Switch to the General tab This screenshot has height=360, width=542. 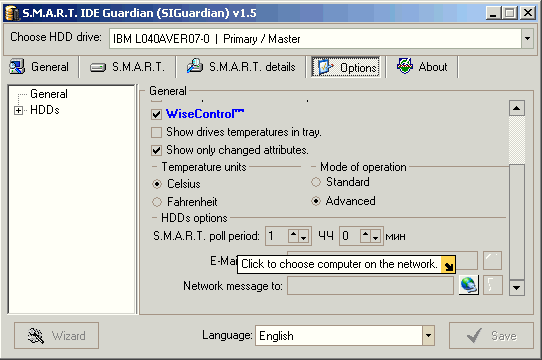click(x=39, y=67)
